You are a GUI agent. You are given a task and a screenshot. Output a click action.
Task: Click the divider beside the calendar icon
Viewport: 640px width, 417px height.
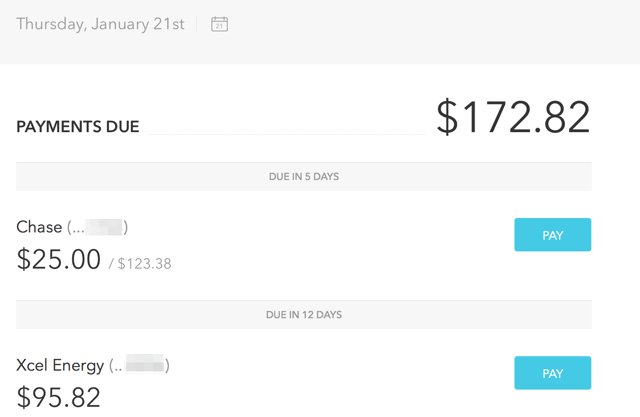click(197, 24)
